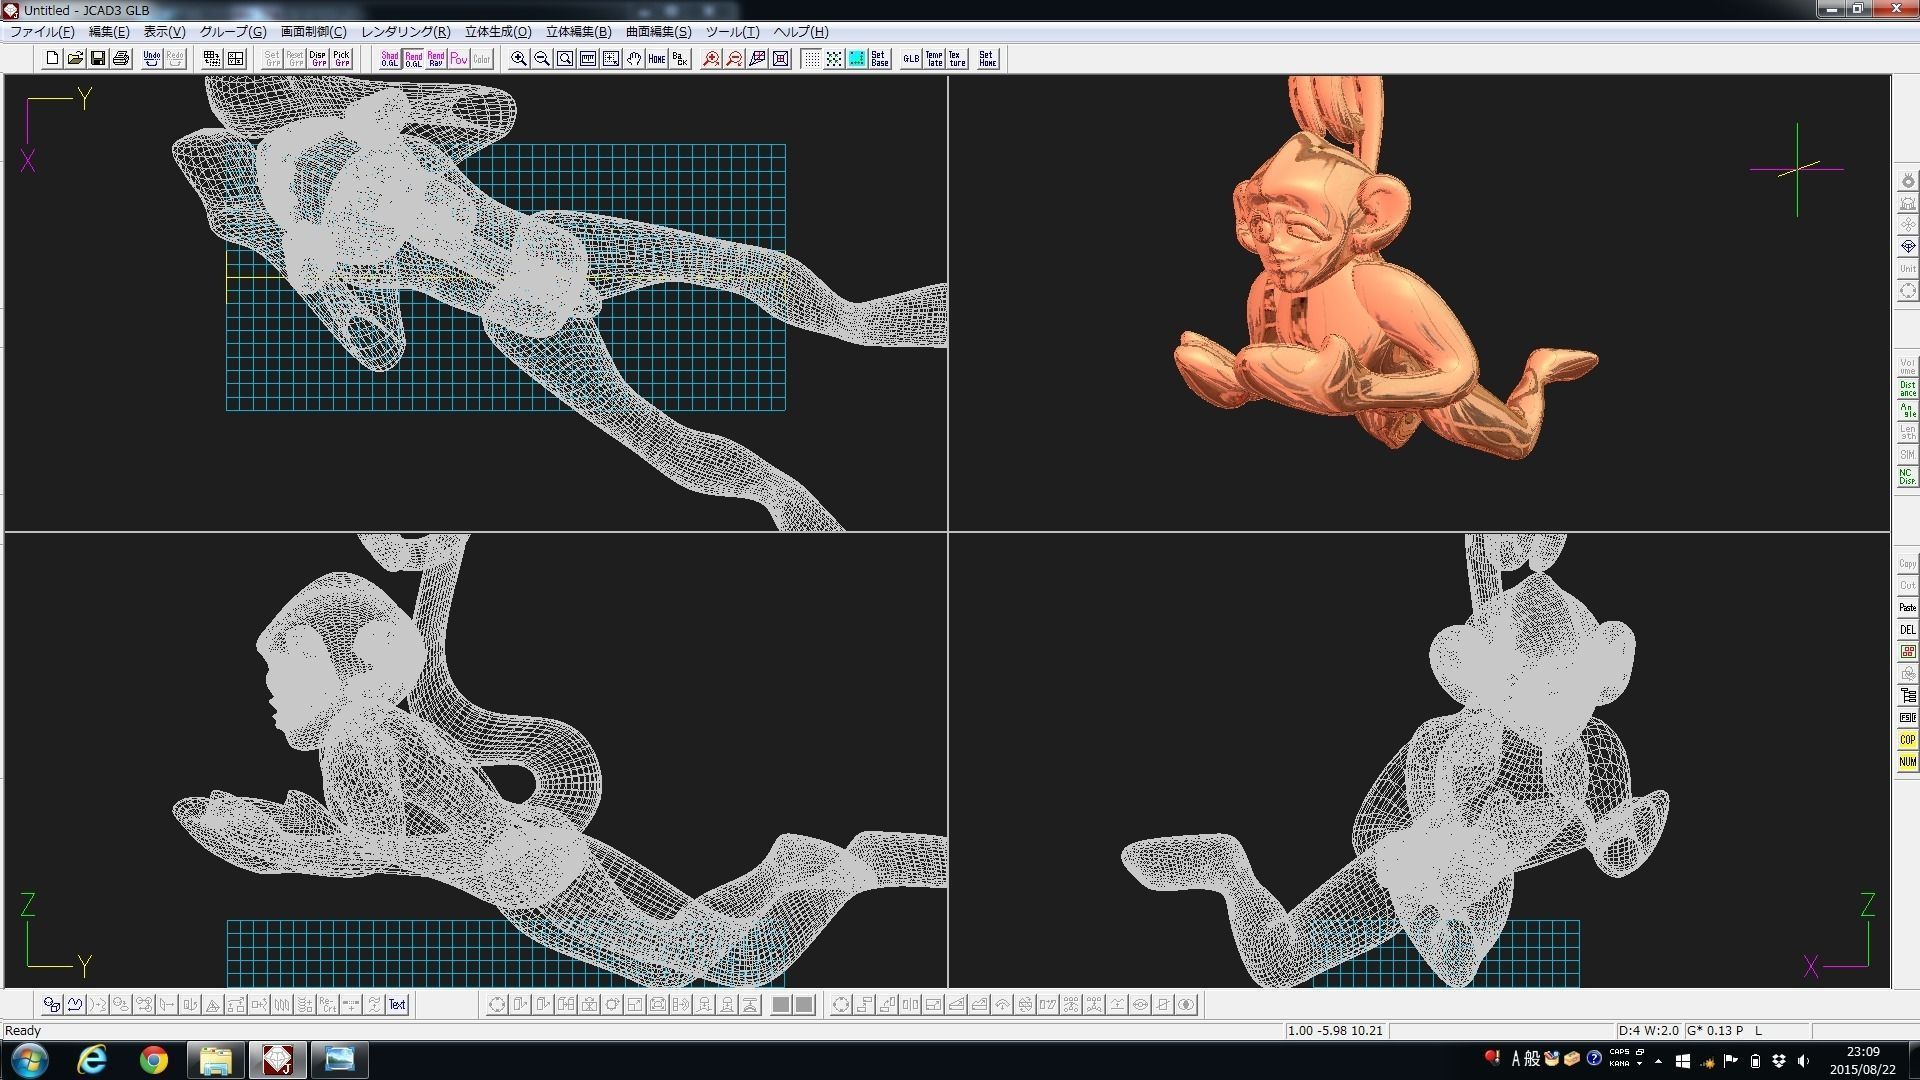Image resolution: width=1920 pixels, height=1080 pixels.
Task: Select the pan hand tool
Action: [634, 59]
